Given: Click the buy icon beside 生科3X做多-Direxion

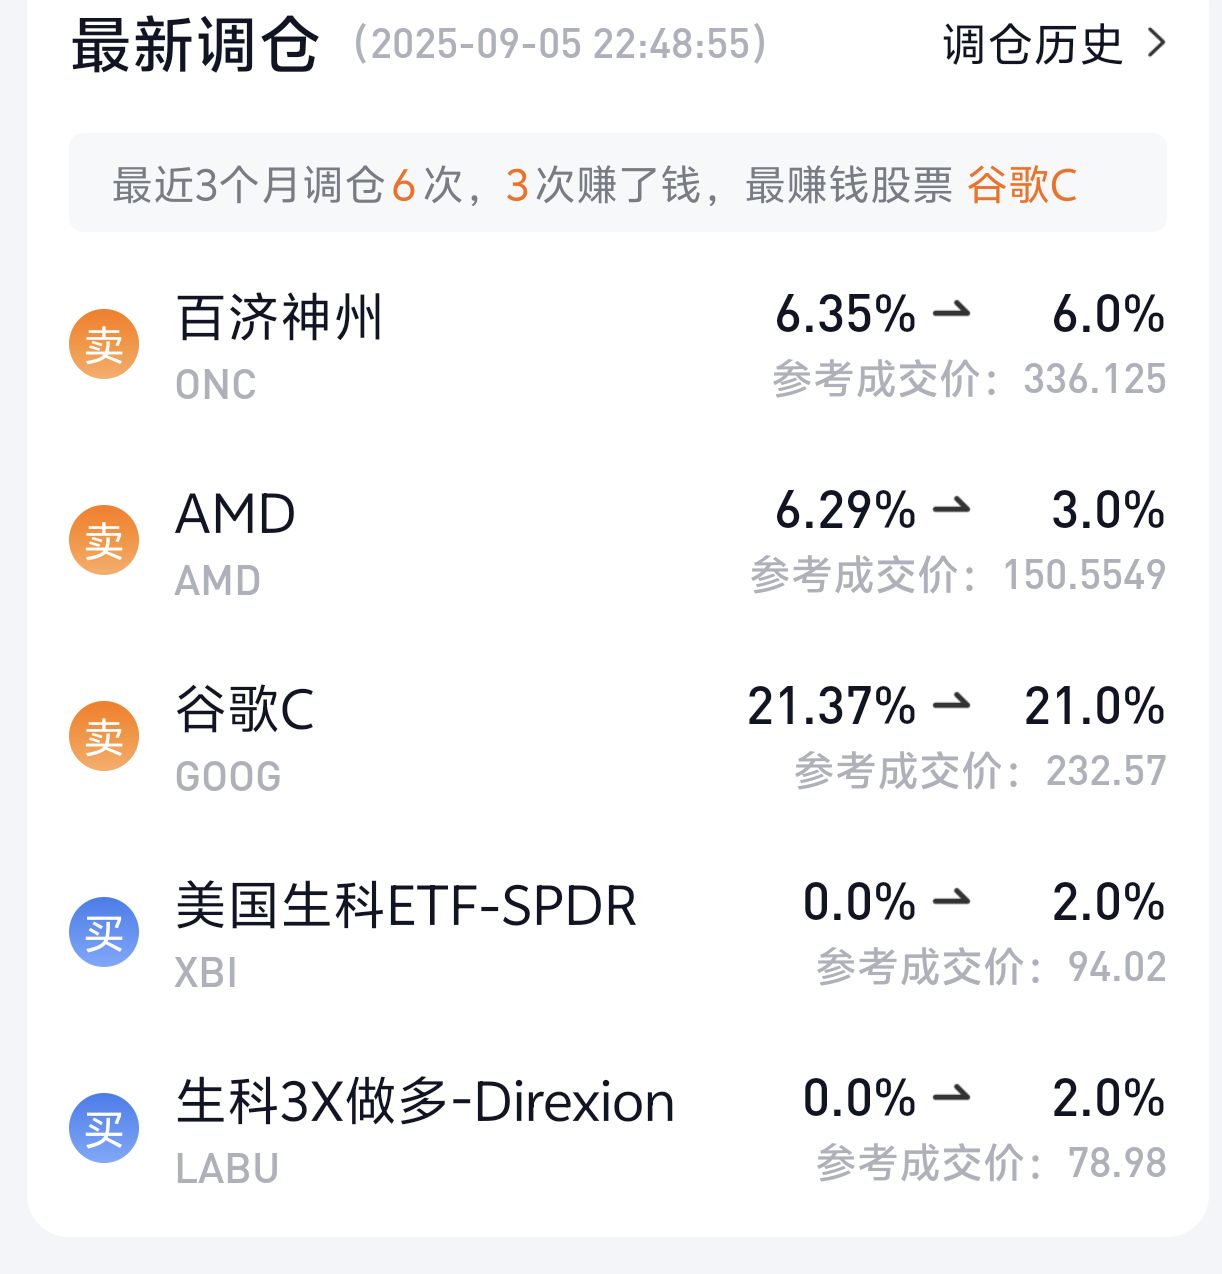Looking at the screenshot, I should 104,1129.
